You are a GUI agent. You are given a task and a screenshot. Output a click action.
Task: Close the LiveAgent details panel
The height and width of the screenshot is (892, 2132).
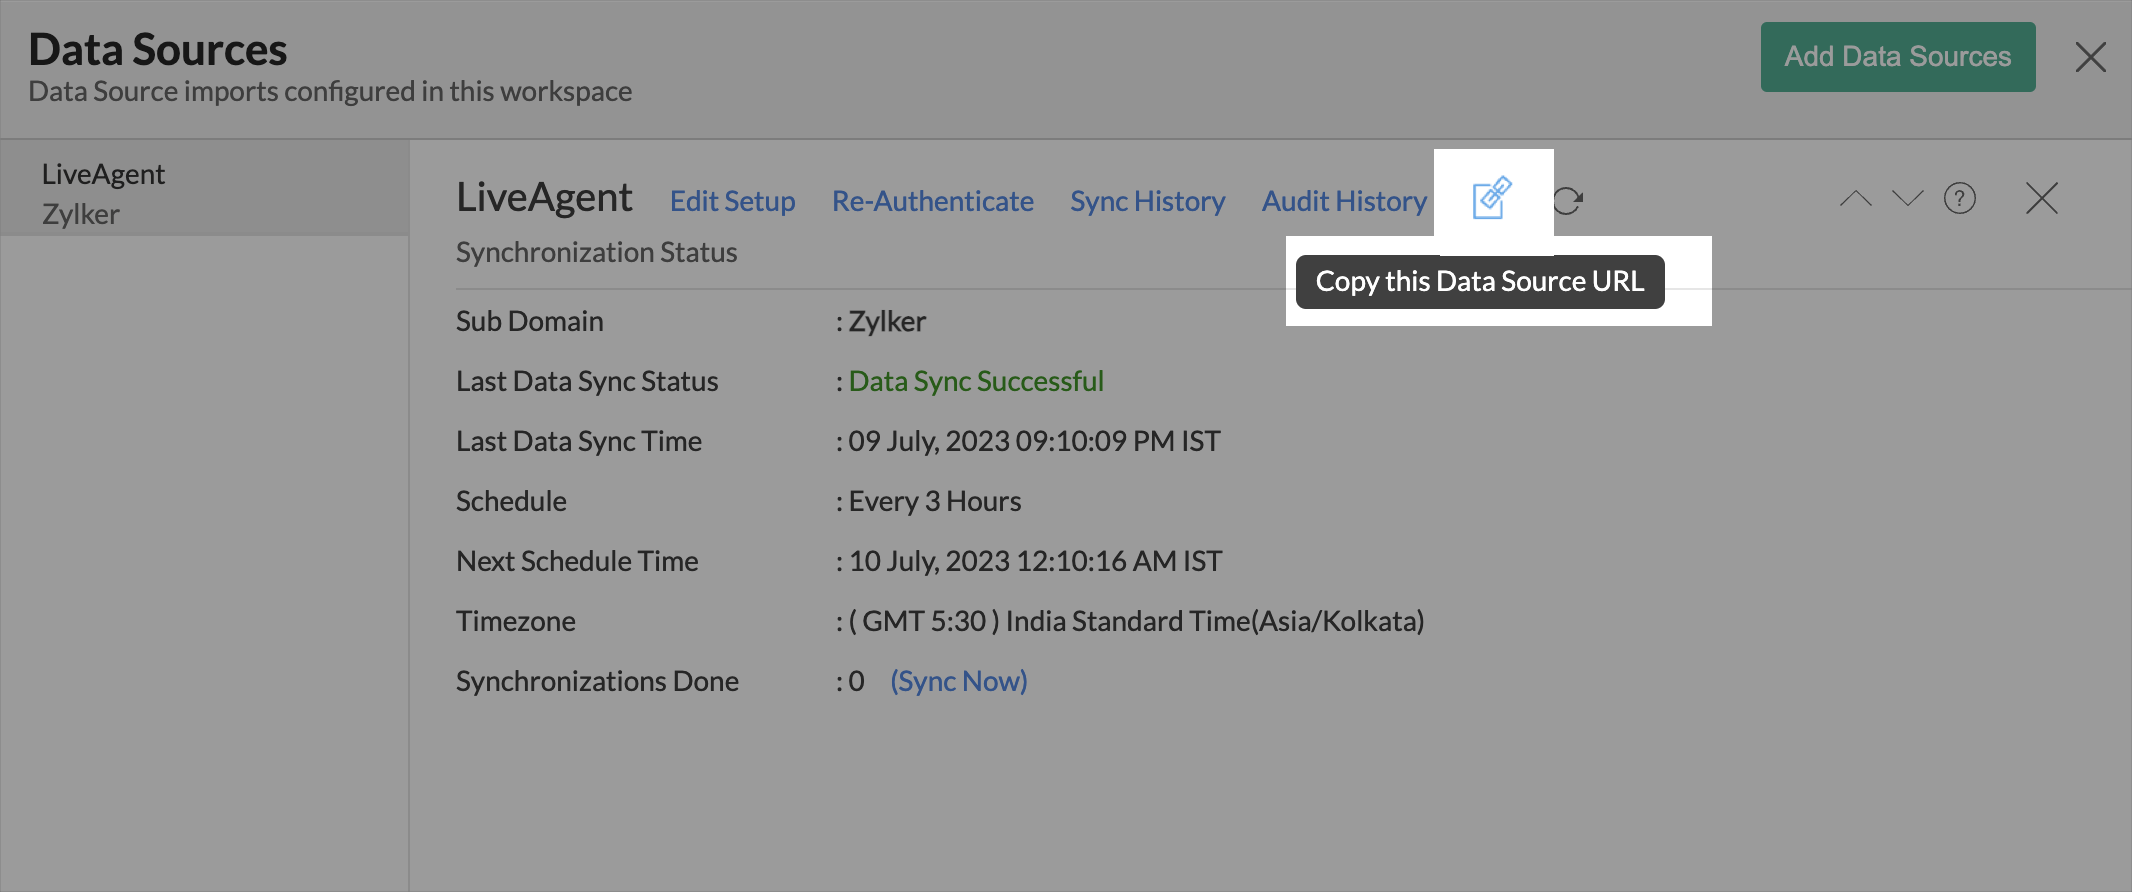pyautogui.click(x=2041, y=199)
